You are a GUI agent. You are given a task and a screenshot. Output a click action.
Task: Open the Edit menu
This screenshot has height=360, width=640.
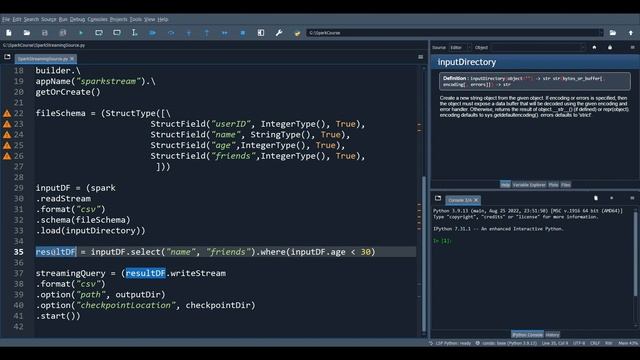pyautogui.click(x=17, y=19)
